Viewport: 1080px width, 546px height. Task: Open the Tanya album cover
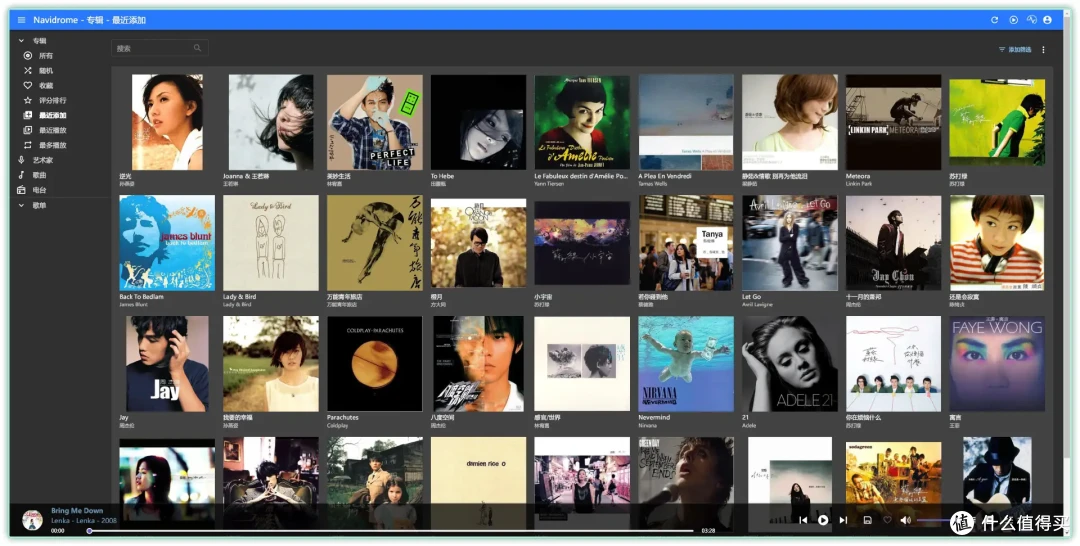pos(686,243)
